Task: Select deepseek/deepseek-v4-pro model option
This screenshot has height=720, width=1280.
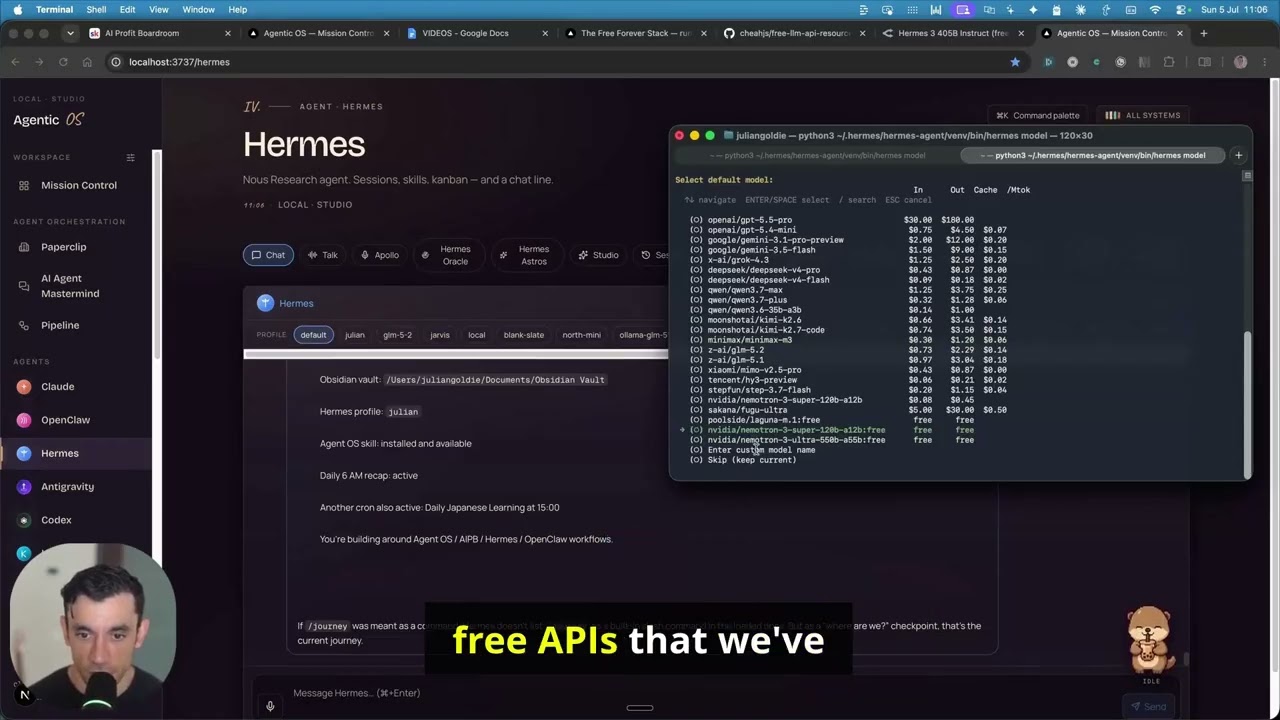Action: 755,270
